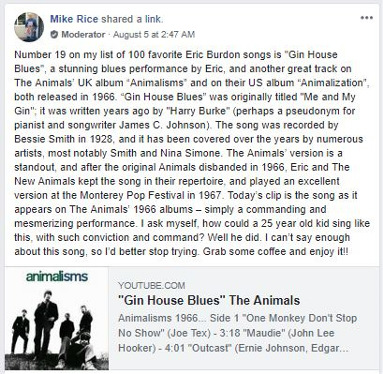This screenshot has height=374, width=383.
Task: Click the link preview description starting "Animalisms 1966"
Action: click(x=237, y=333)
